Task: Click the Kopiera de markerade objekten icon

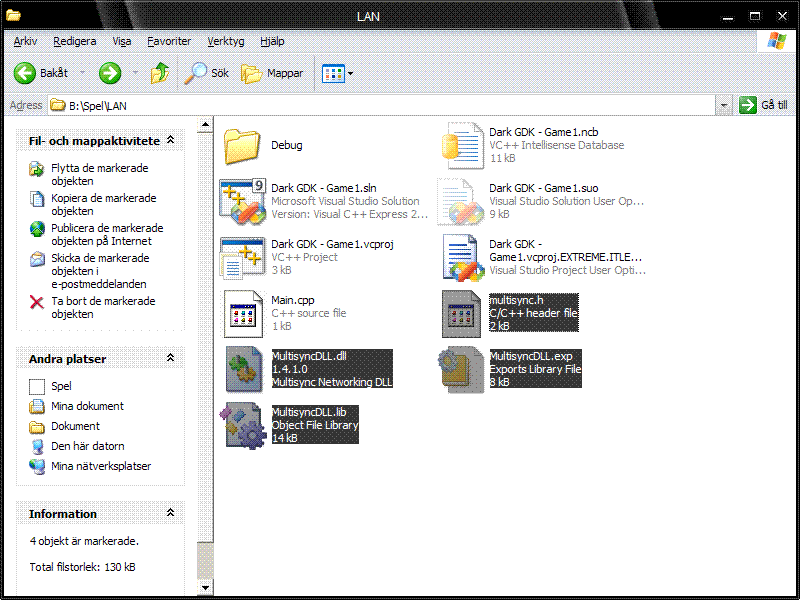Action: [37, 199]
